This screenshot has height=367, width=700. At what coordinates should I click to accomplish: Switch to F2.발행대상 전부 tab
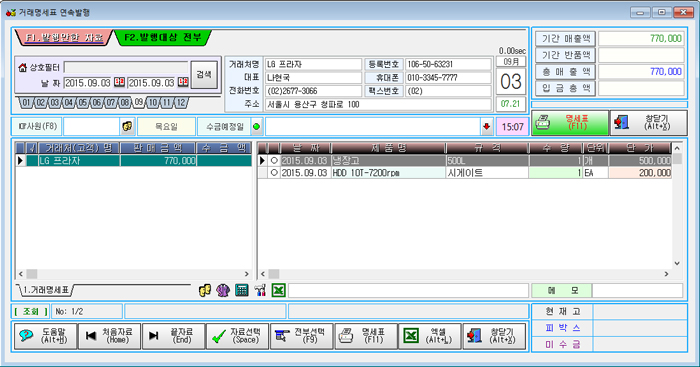162,38
